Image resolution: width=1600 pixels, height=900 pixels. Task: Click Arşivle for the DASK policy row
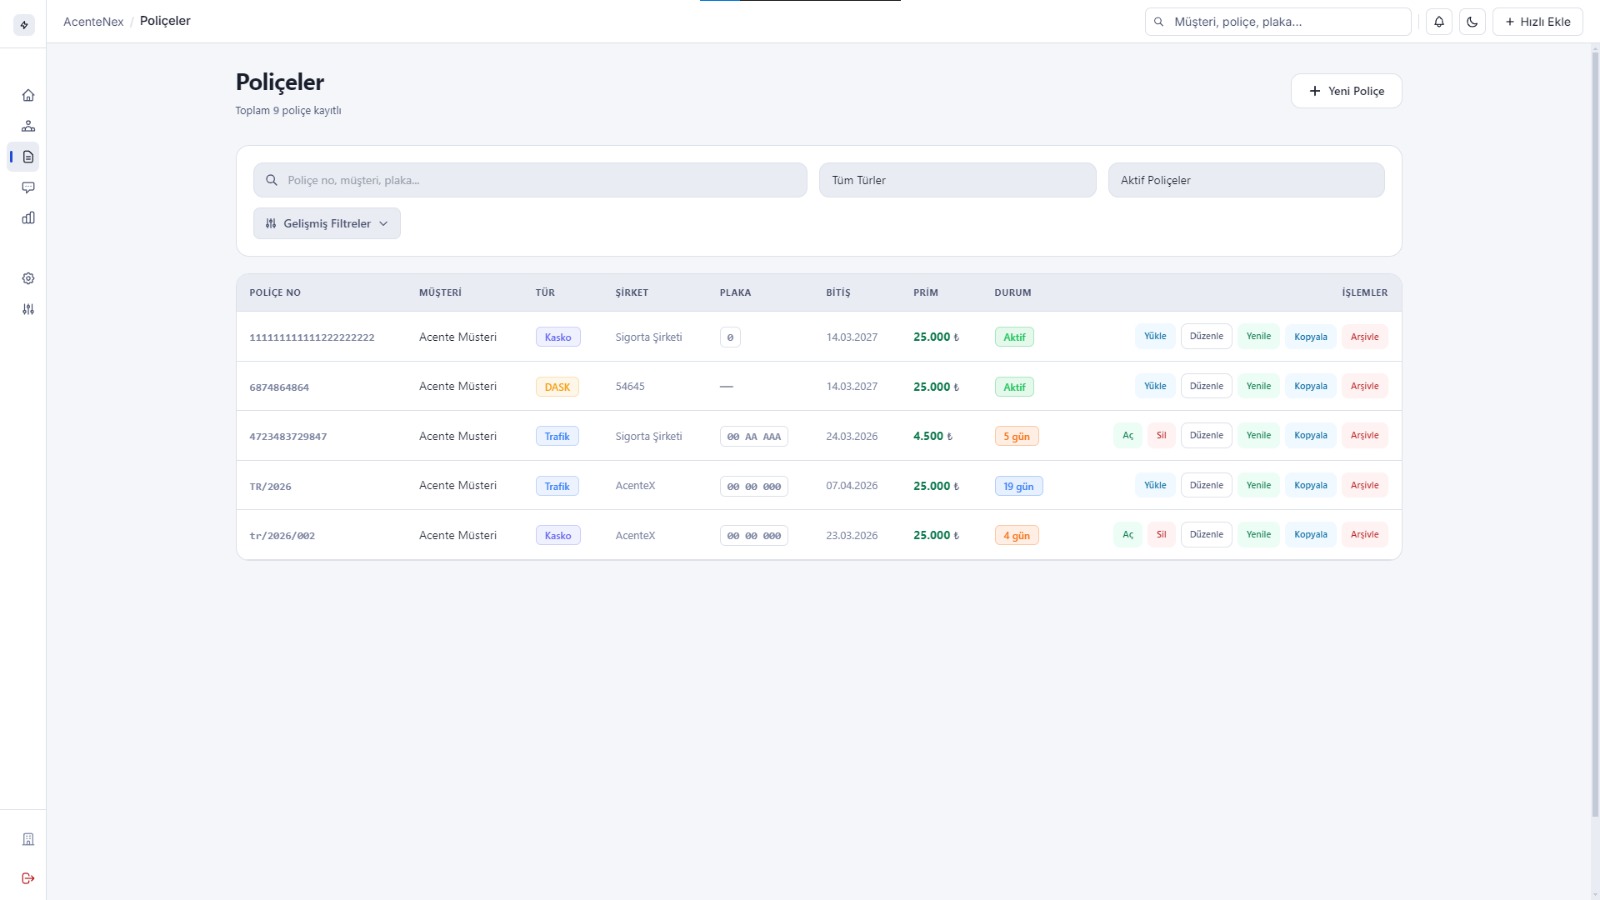tap(1364, 386)
